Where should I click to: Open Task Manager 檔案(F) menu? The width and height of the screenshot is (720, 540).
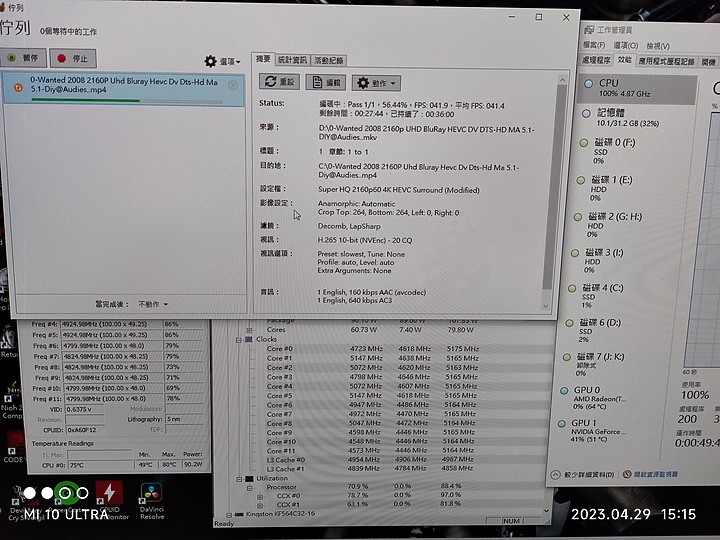click(x=594, y=45)
